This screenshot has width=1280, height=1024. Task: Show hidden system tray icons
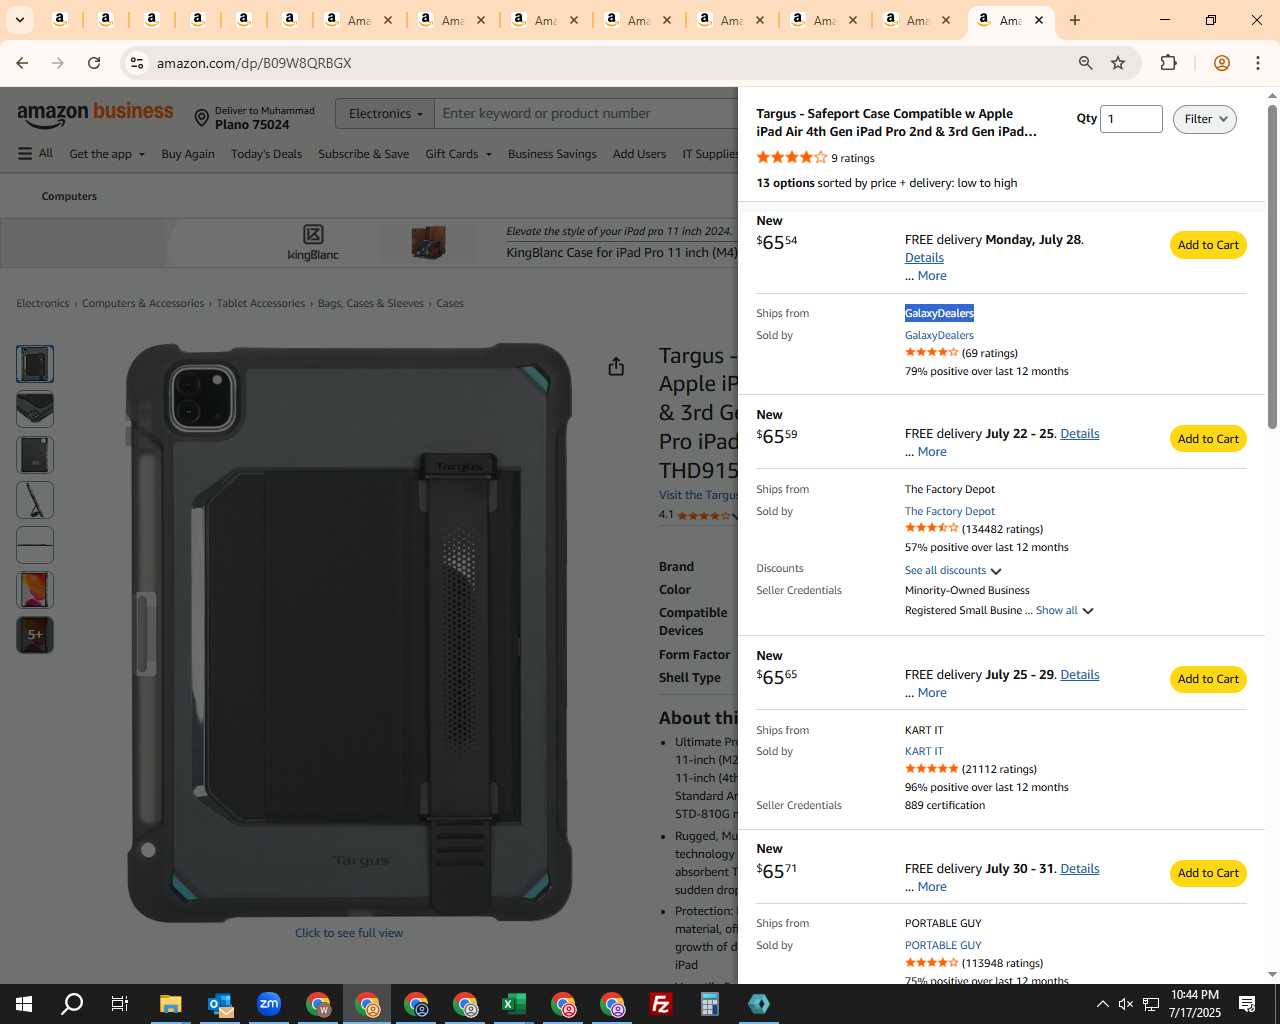click(1102, 1004)
